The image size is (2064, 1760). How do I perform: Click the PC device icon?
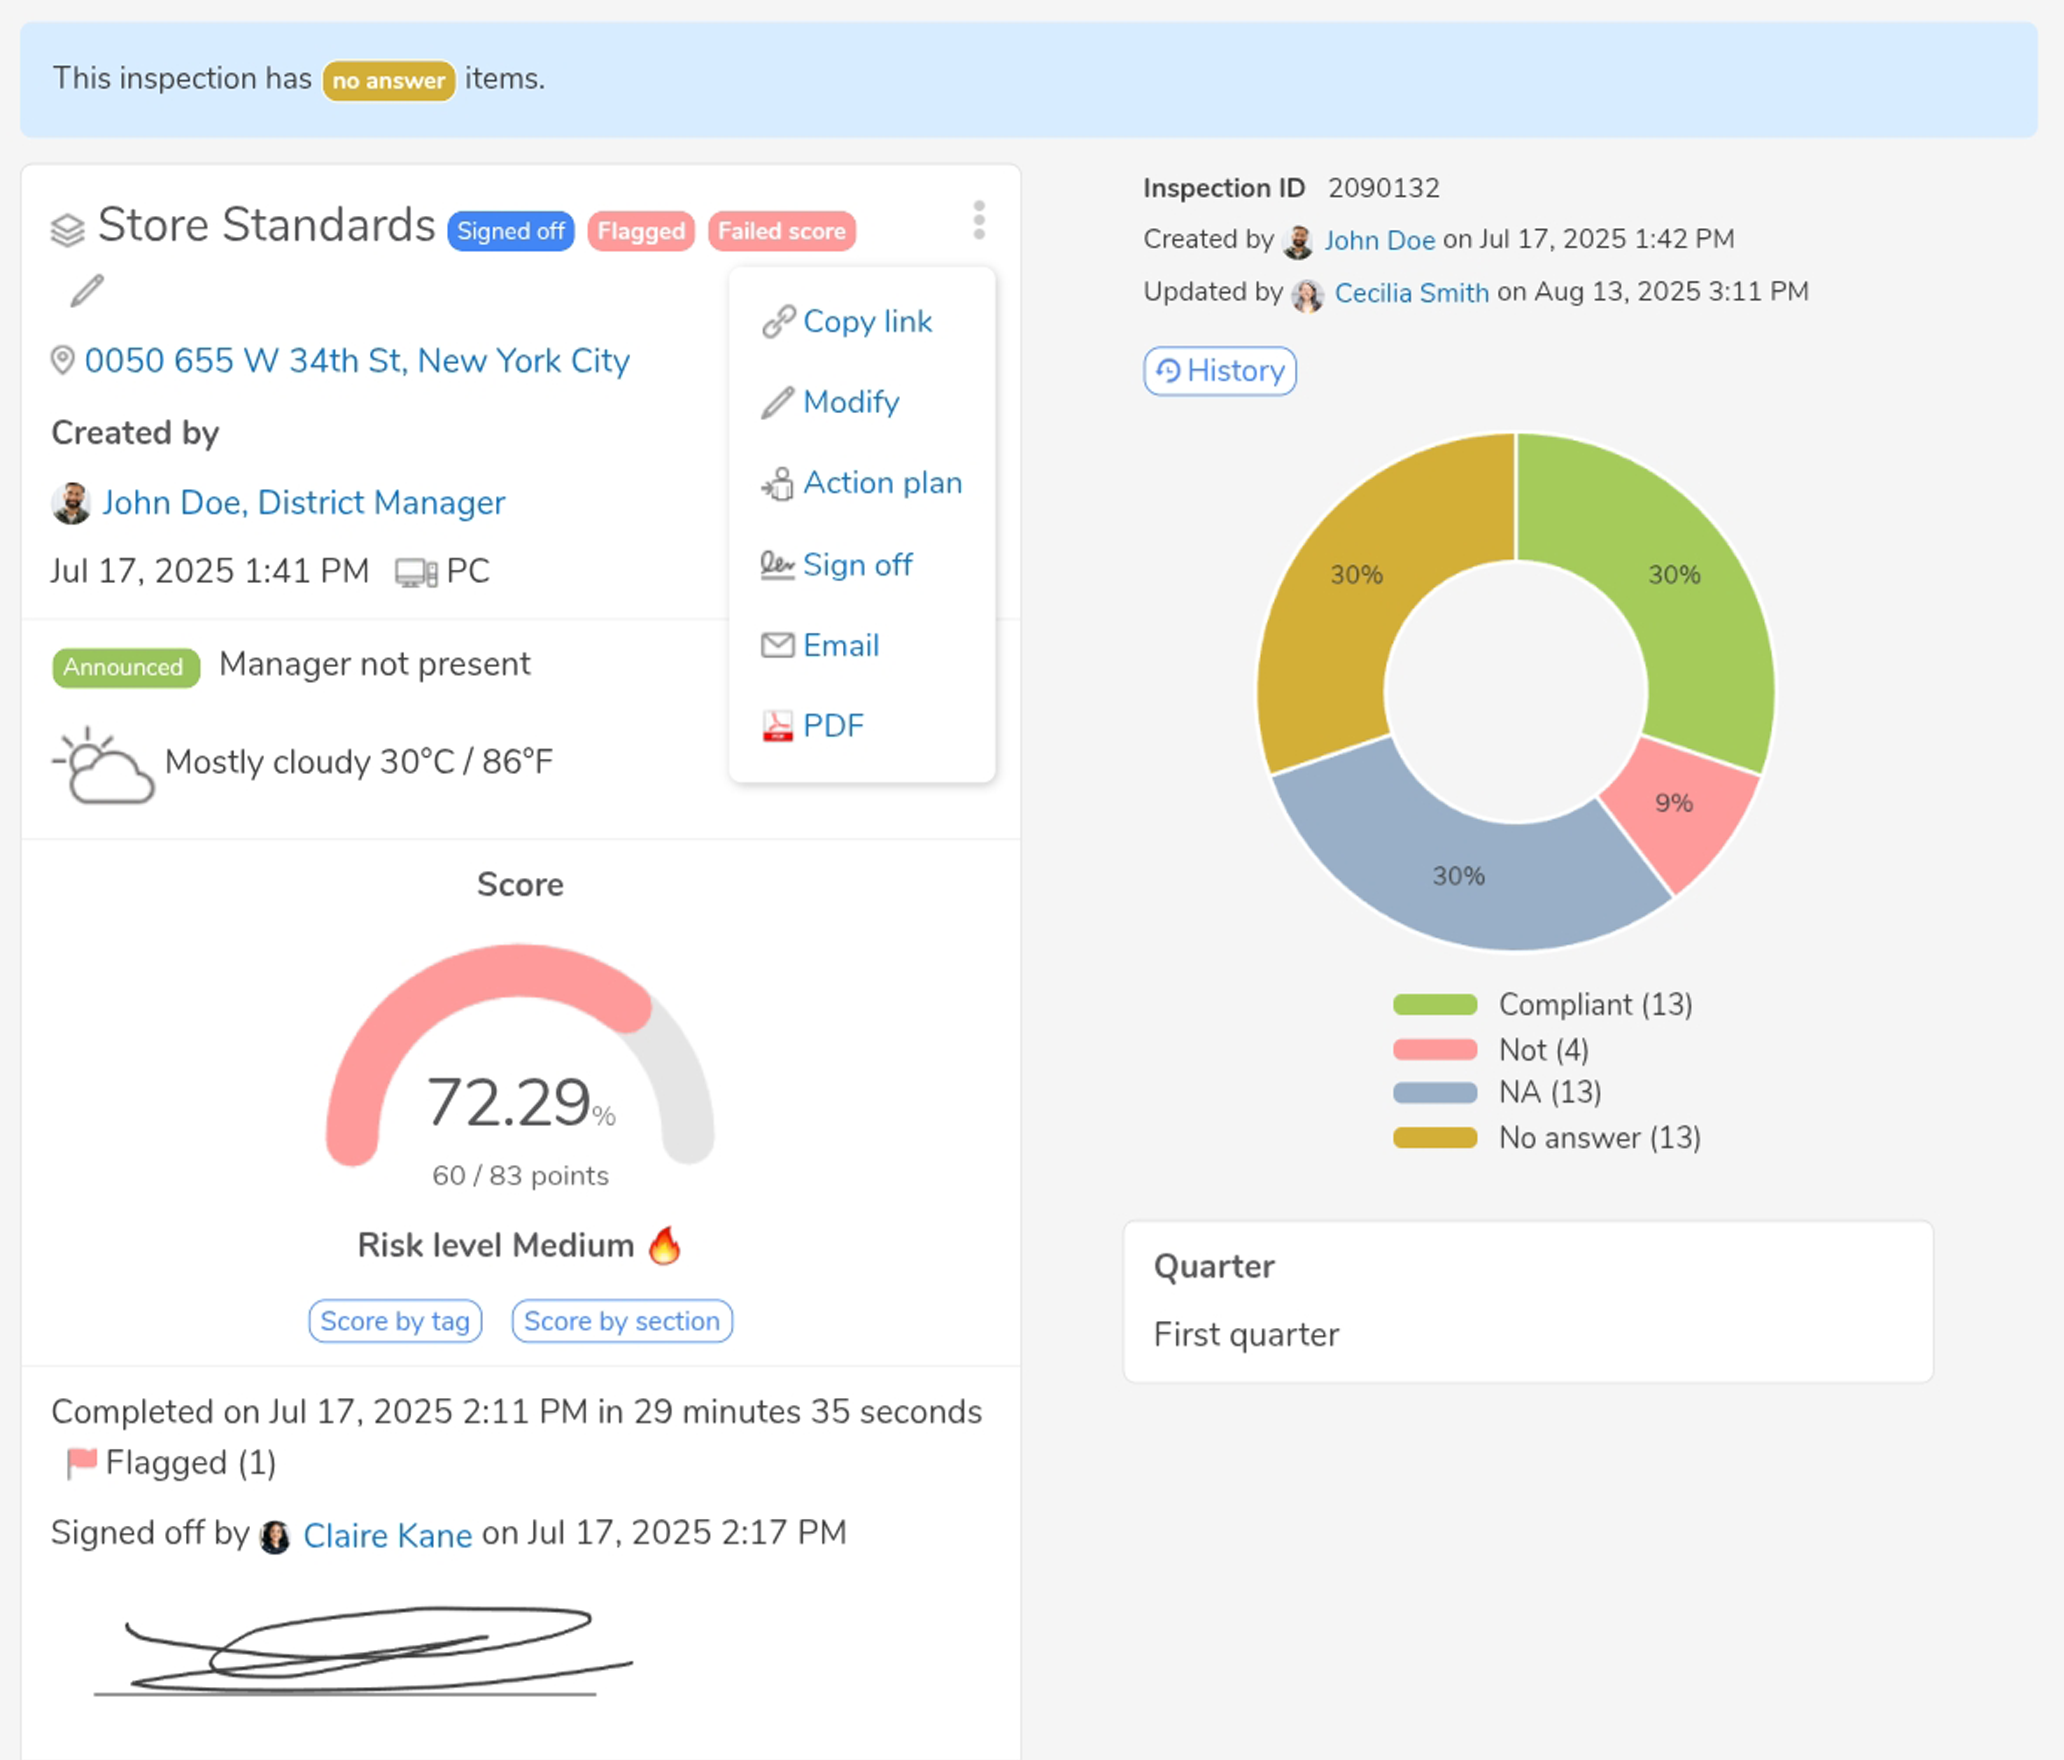pyautogui.click(x=415, y=573)
